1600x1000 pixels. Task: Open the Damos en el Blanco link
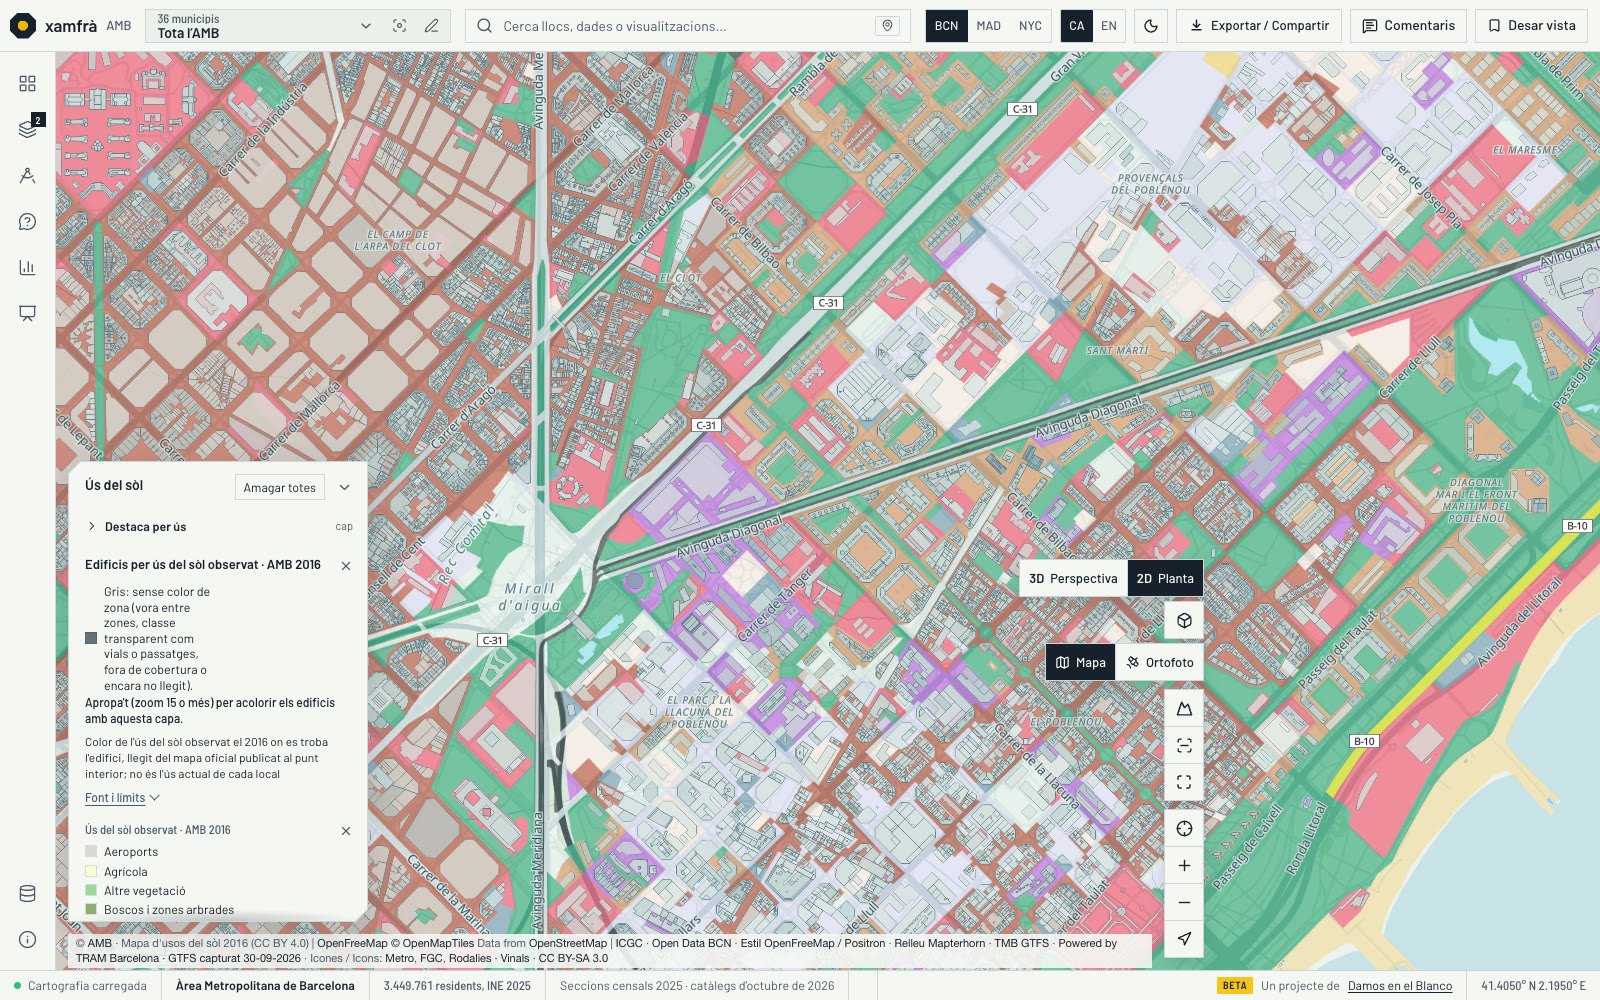tap(1400, 986)
